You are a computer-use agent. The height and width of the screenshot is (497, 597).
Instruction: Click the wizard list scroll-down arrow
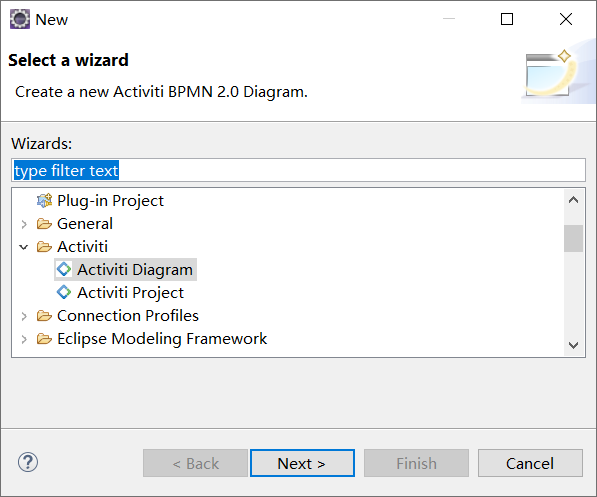tap(573, 345)
